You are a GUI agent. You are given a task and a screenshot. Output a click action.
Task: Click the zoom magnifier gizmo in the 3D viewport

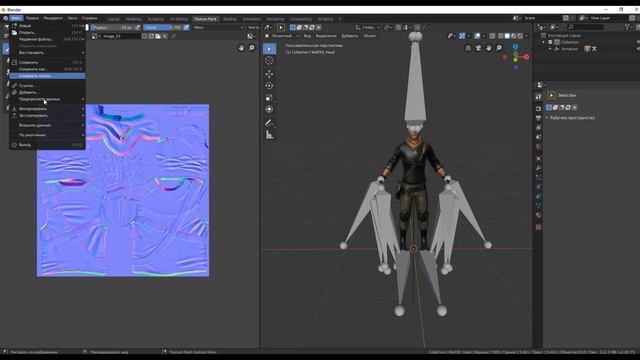499,48
